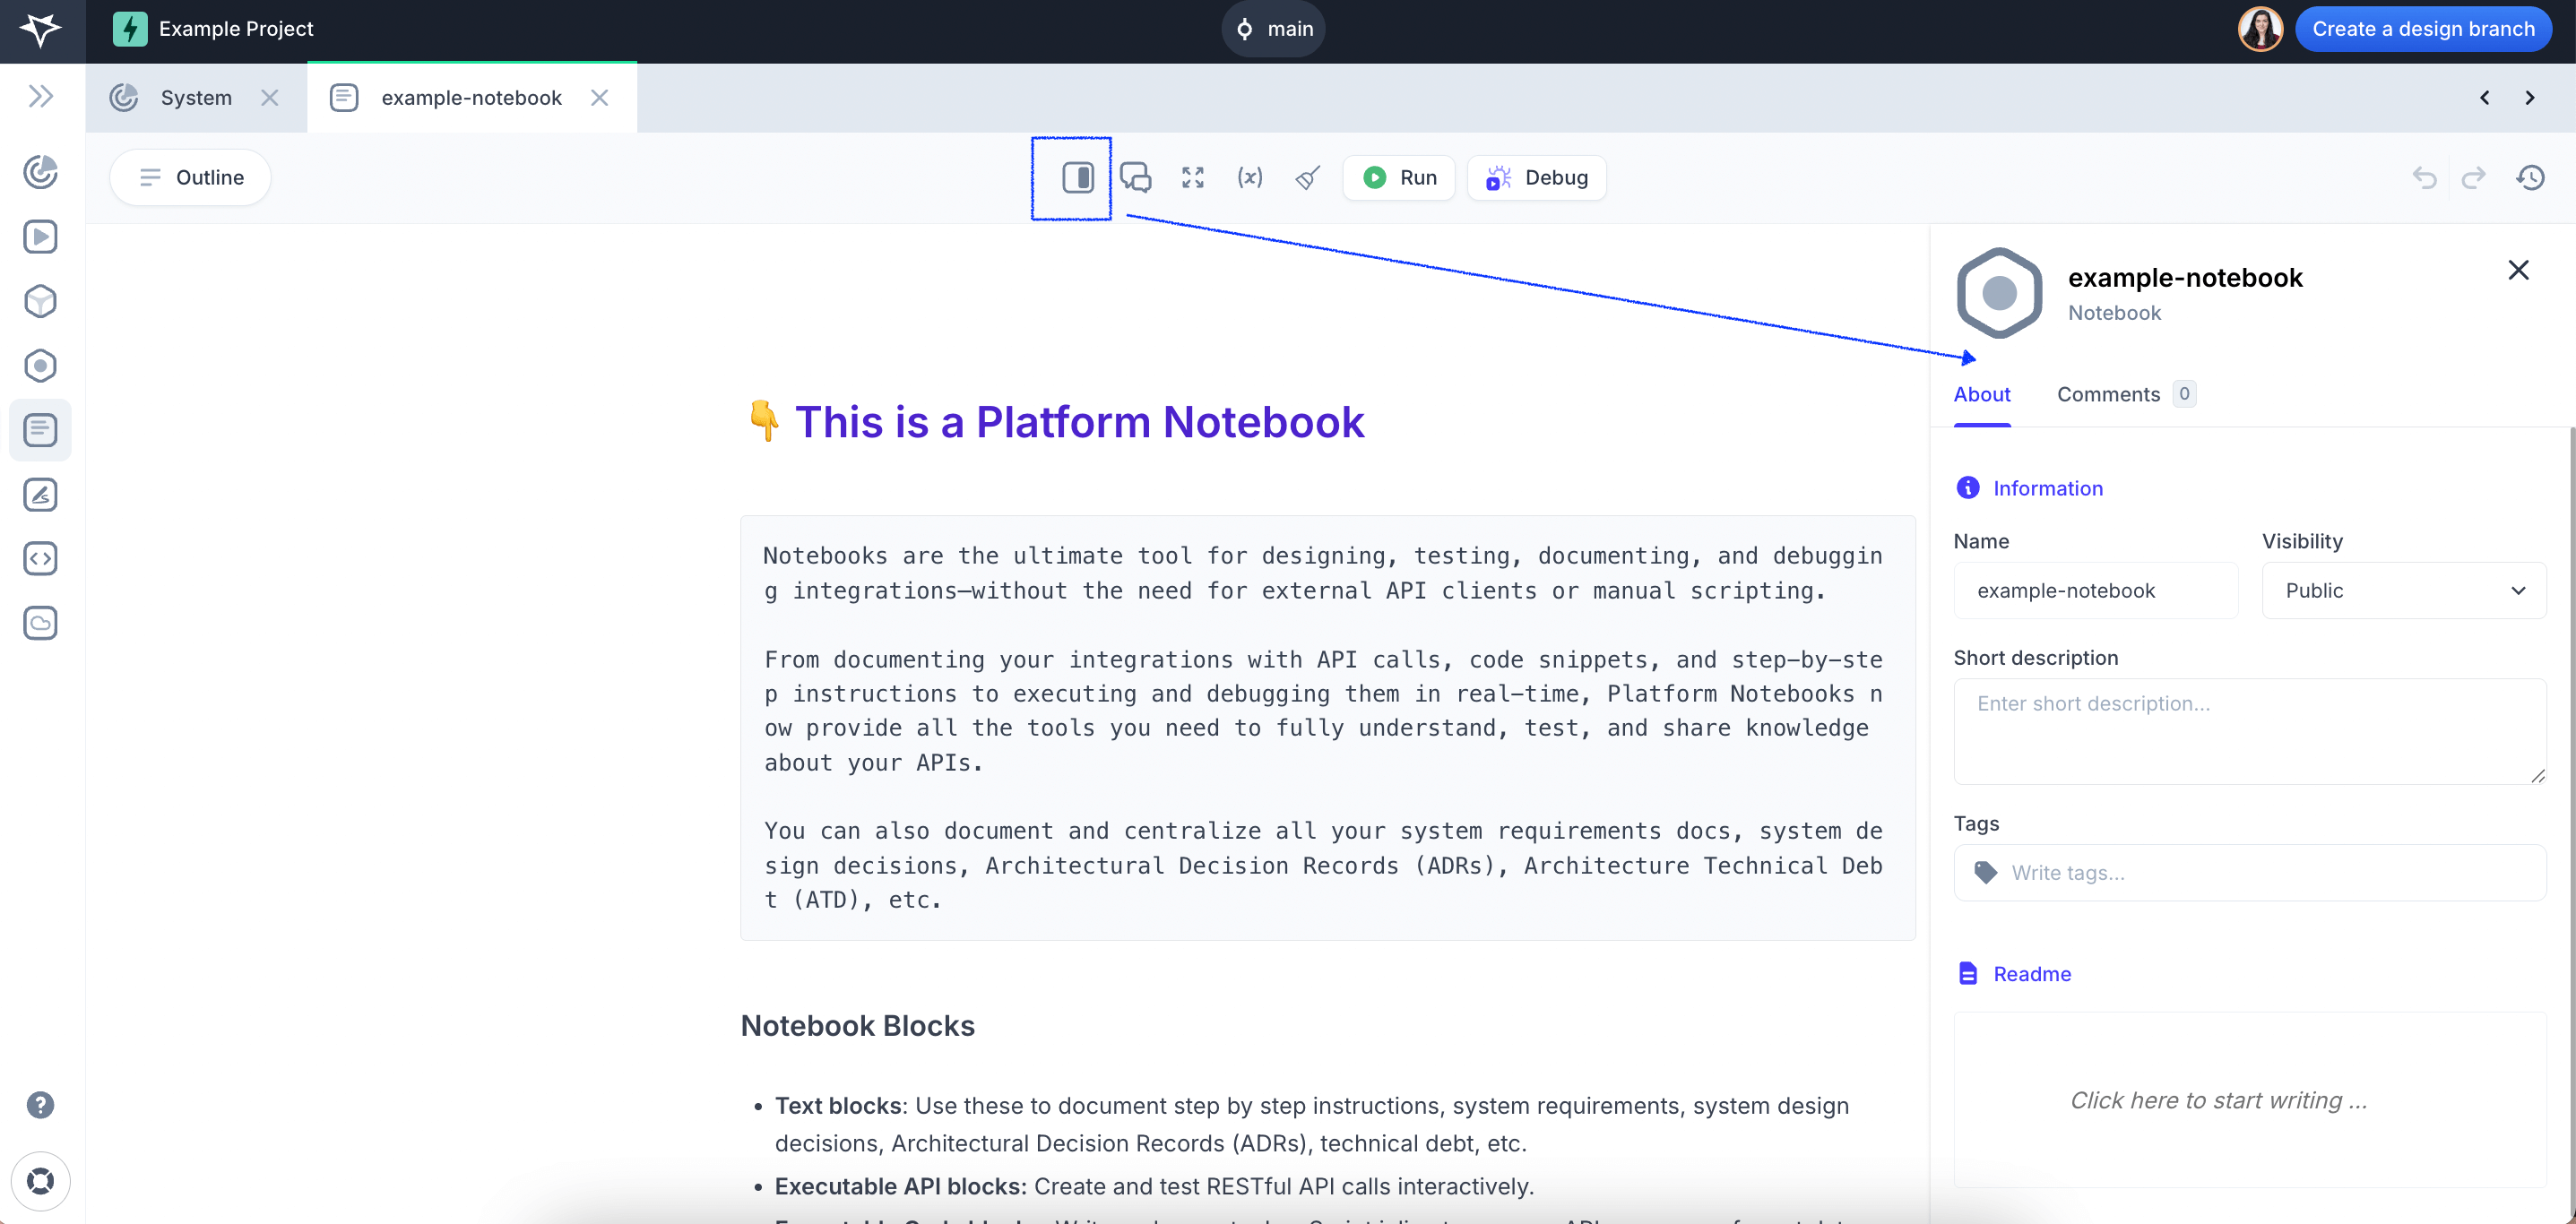Open the main branch selector
2576x1224 pixels.
pyautogui.click(x=1273, y=29)
